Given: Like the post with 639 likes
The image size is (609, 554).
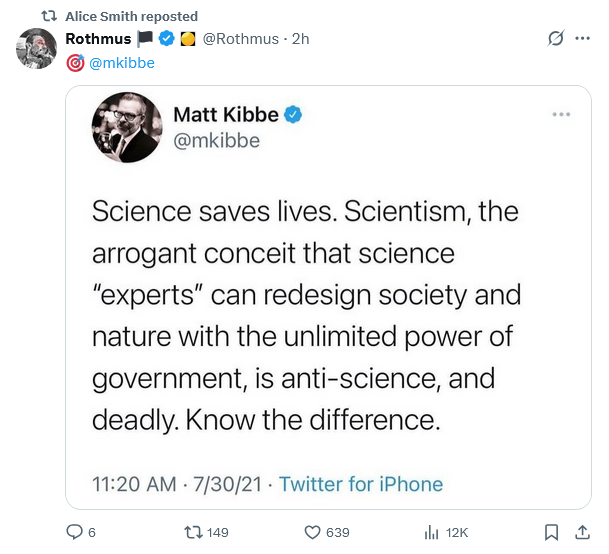Looking at the screenshot, I should [311, 532].
